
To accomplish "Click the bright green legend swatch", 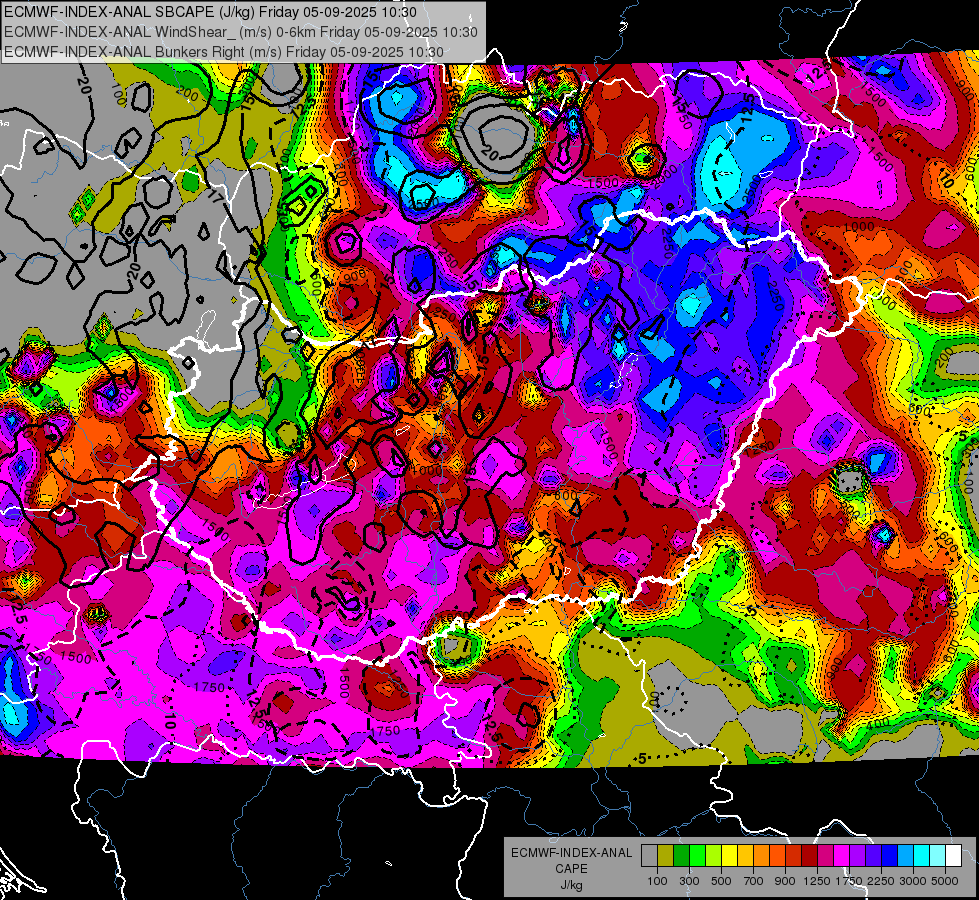I will pos(697,855).
